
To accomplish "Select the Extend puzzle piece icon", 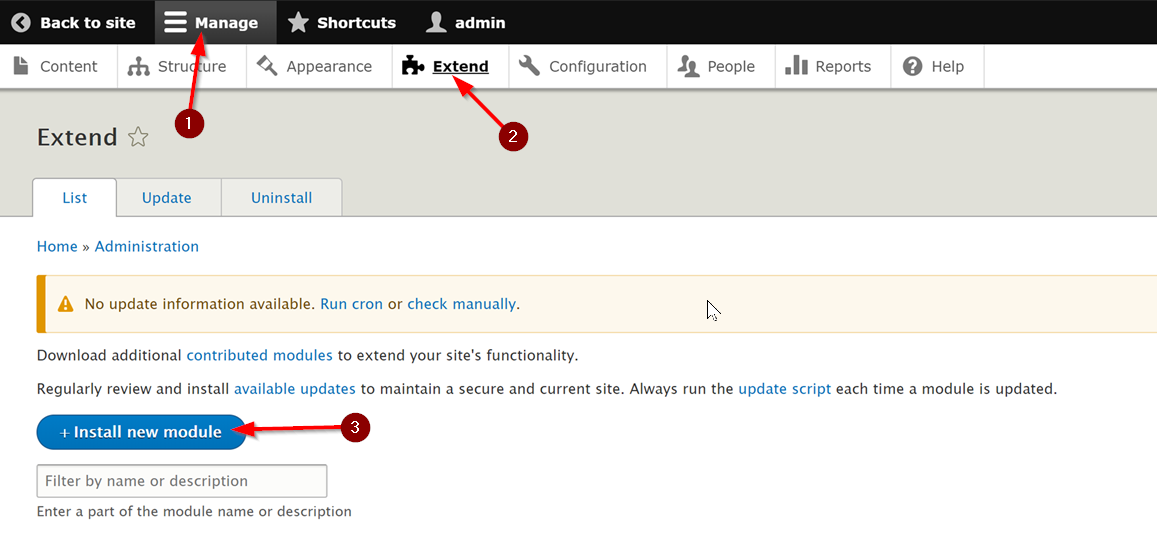I will pos(412,66).
